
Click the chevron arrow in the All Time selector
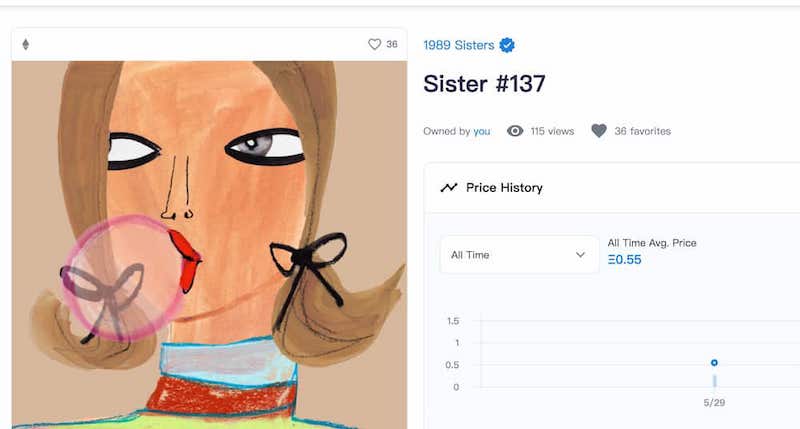tap(580, 255)
